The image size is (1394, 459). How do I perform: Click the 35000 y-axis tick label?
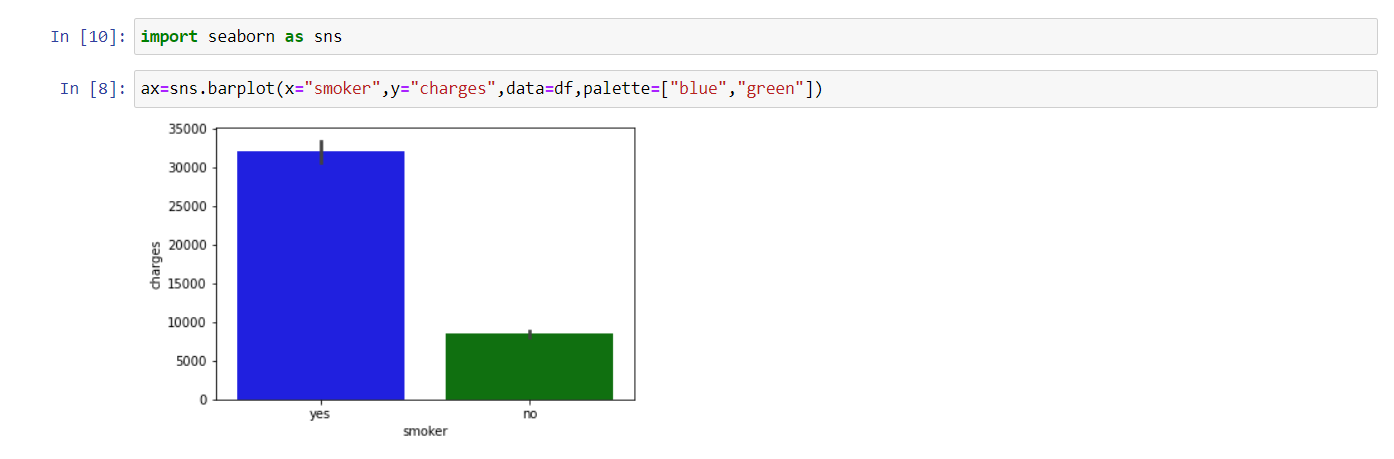point(188,129)
